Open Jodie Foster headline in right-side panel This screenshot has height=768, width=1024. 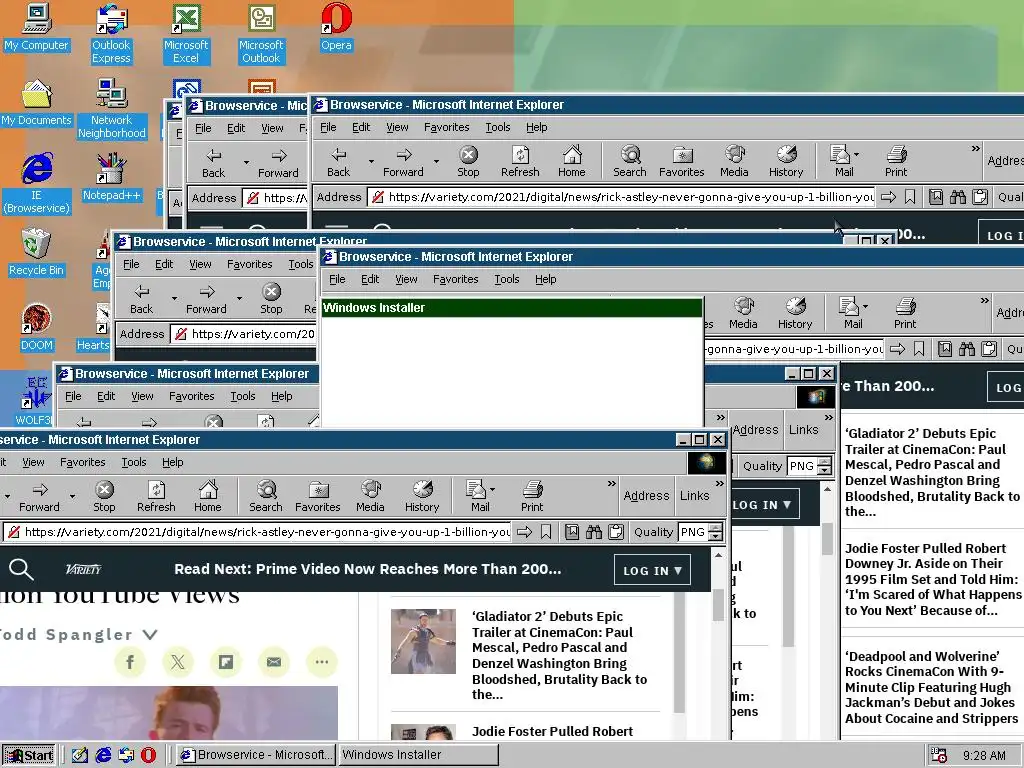point(933,579)
